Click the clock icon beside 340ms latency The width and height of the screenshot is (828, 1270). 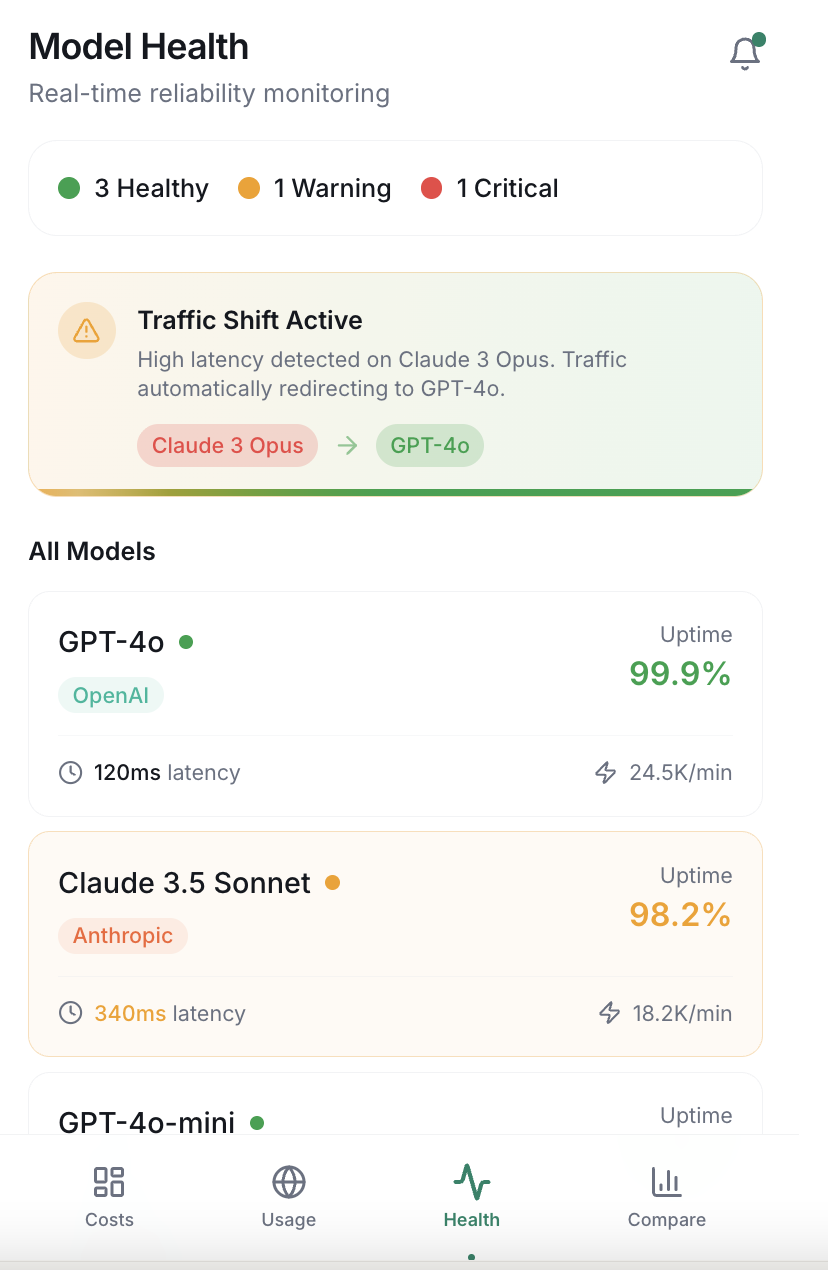70,1013
